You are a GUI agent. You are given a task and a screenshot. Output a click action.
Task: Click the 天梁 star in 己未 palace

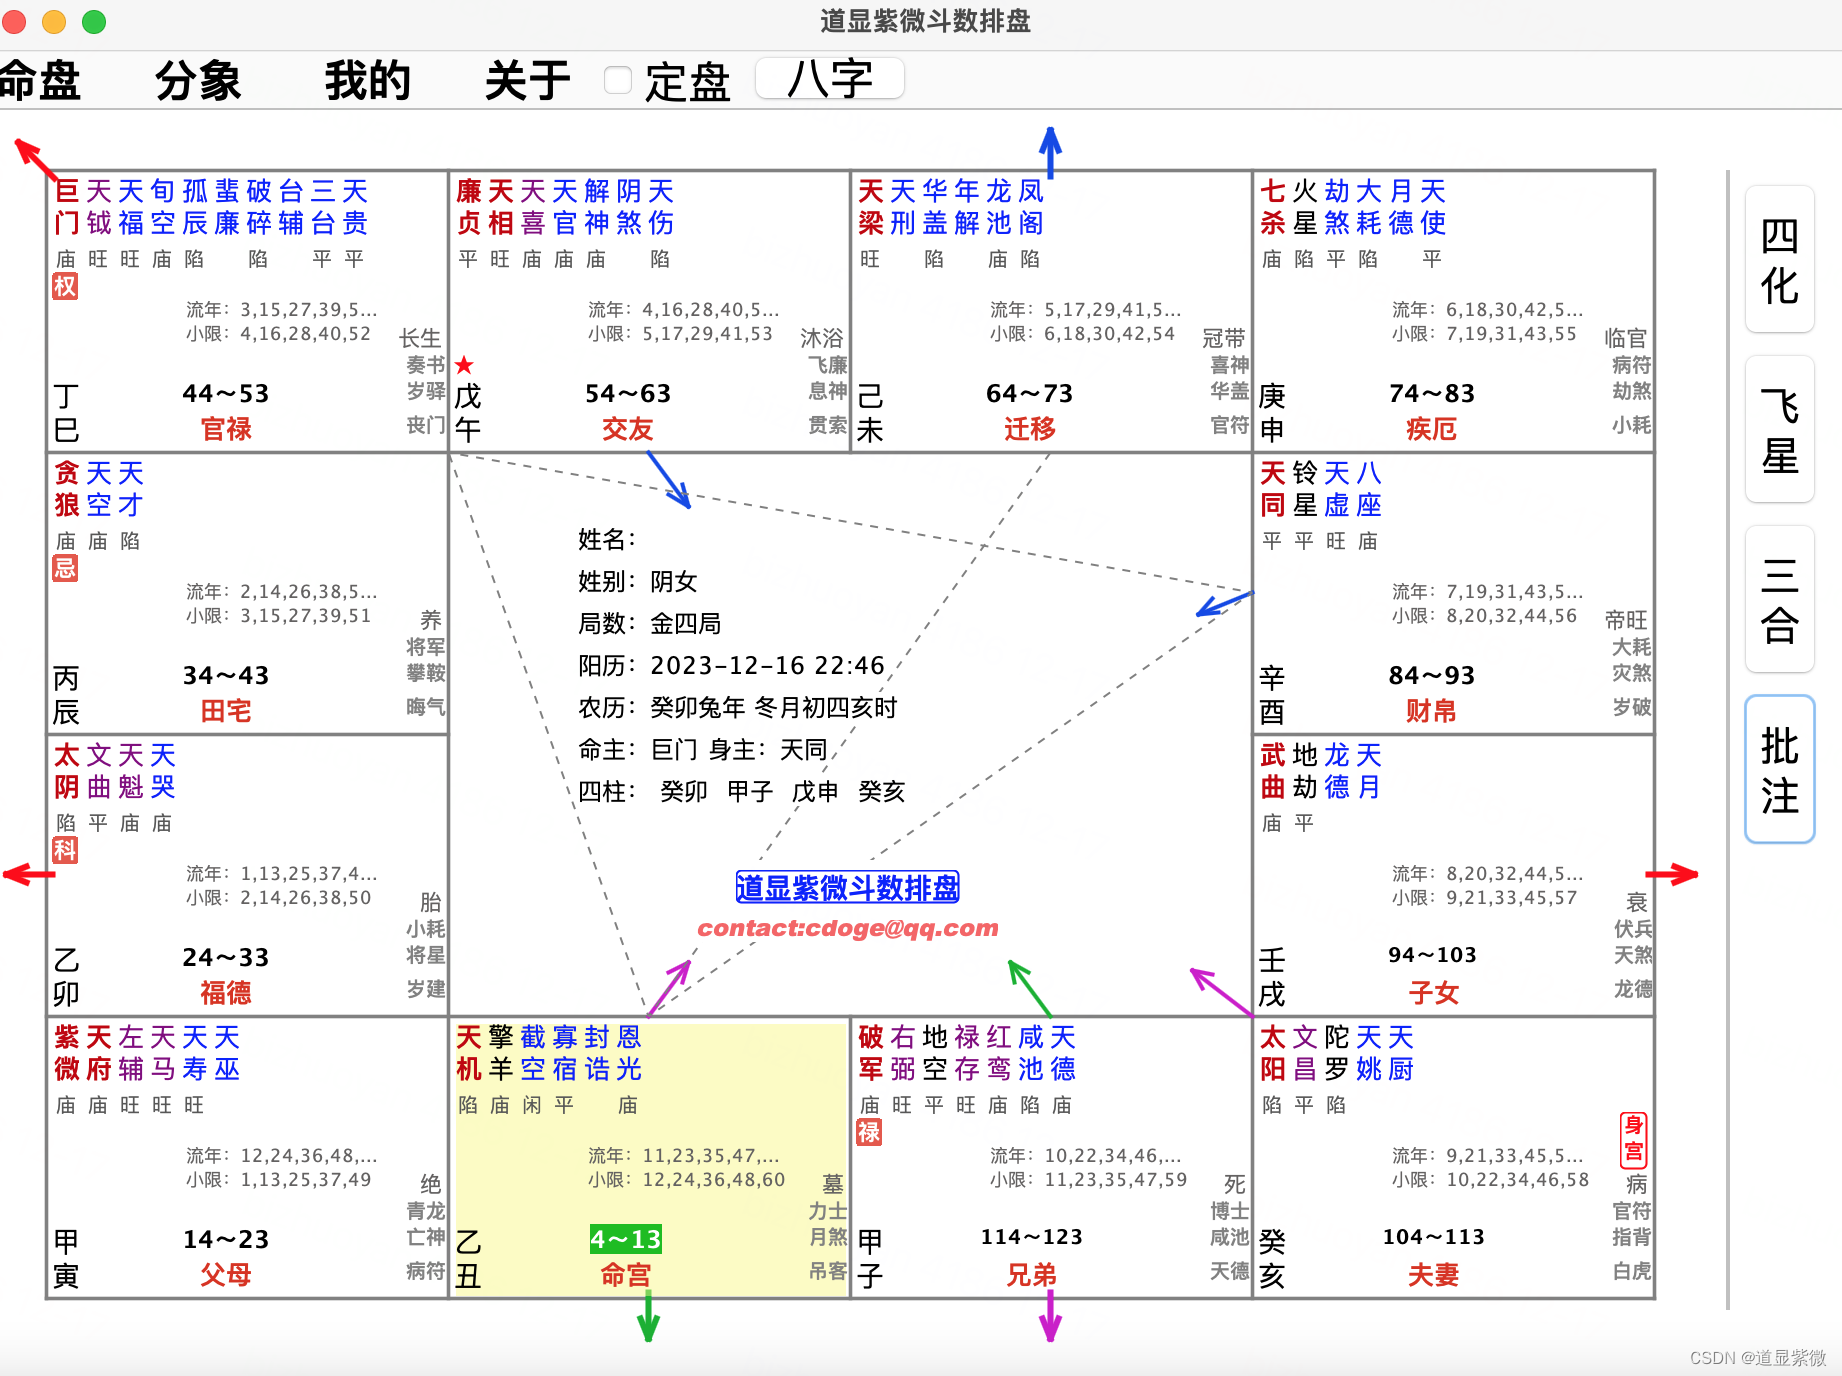(x=871, y=207)
